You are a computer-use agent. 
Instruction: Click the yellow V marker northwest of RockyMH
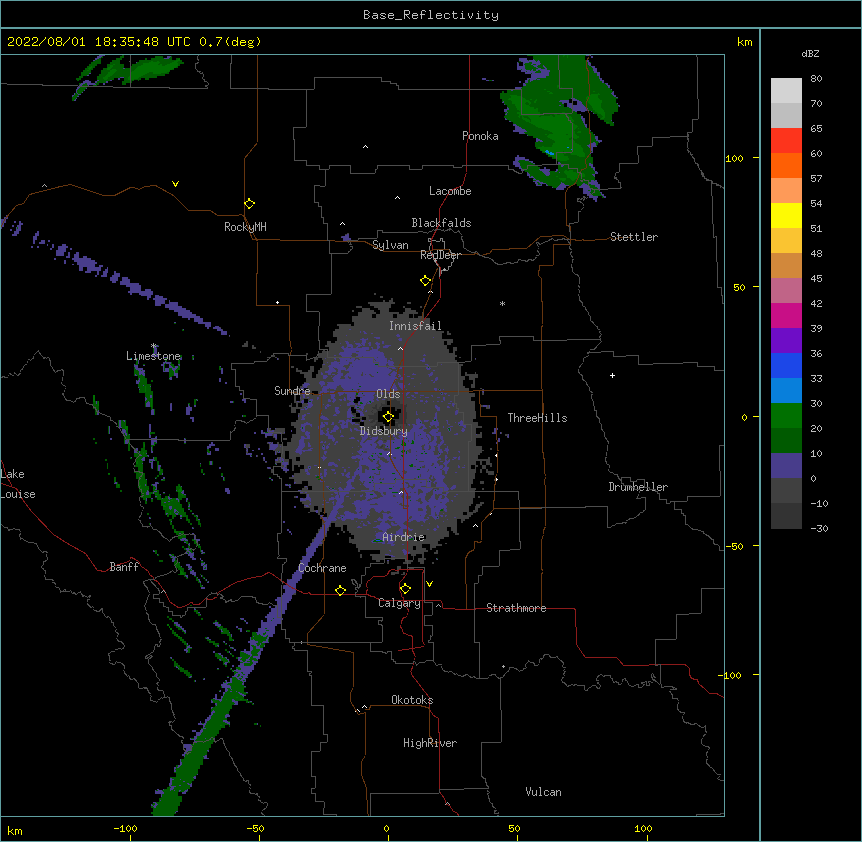[175, 184]
